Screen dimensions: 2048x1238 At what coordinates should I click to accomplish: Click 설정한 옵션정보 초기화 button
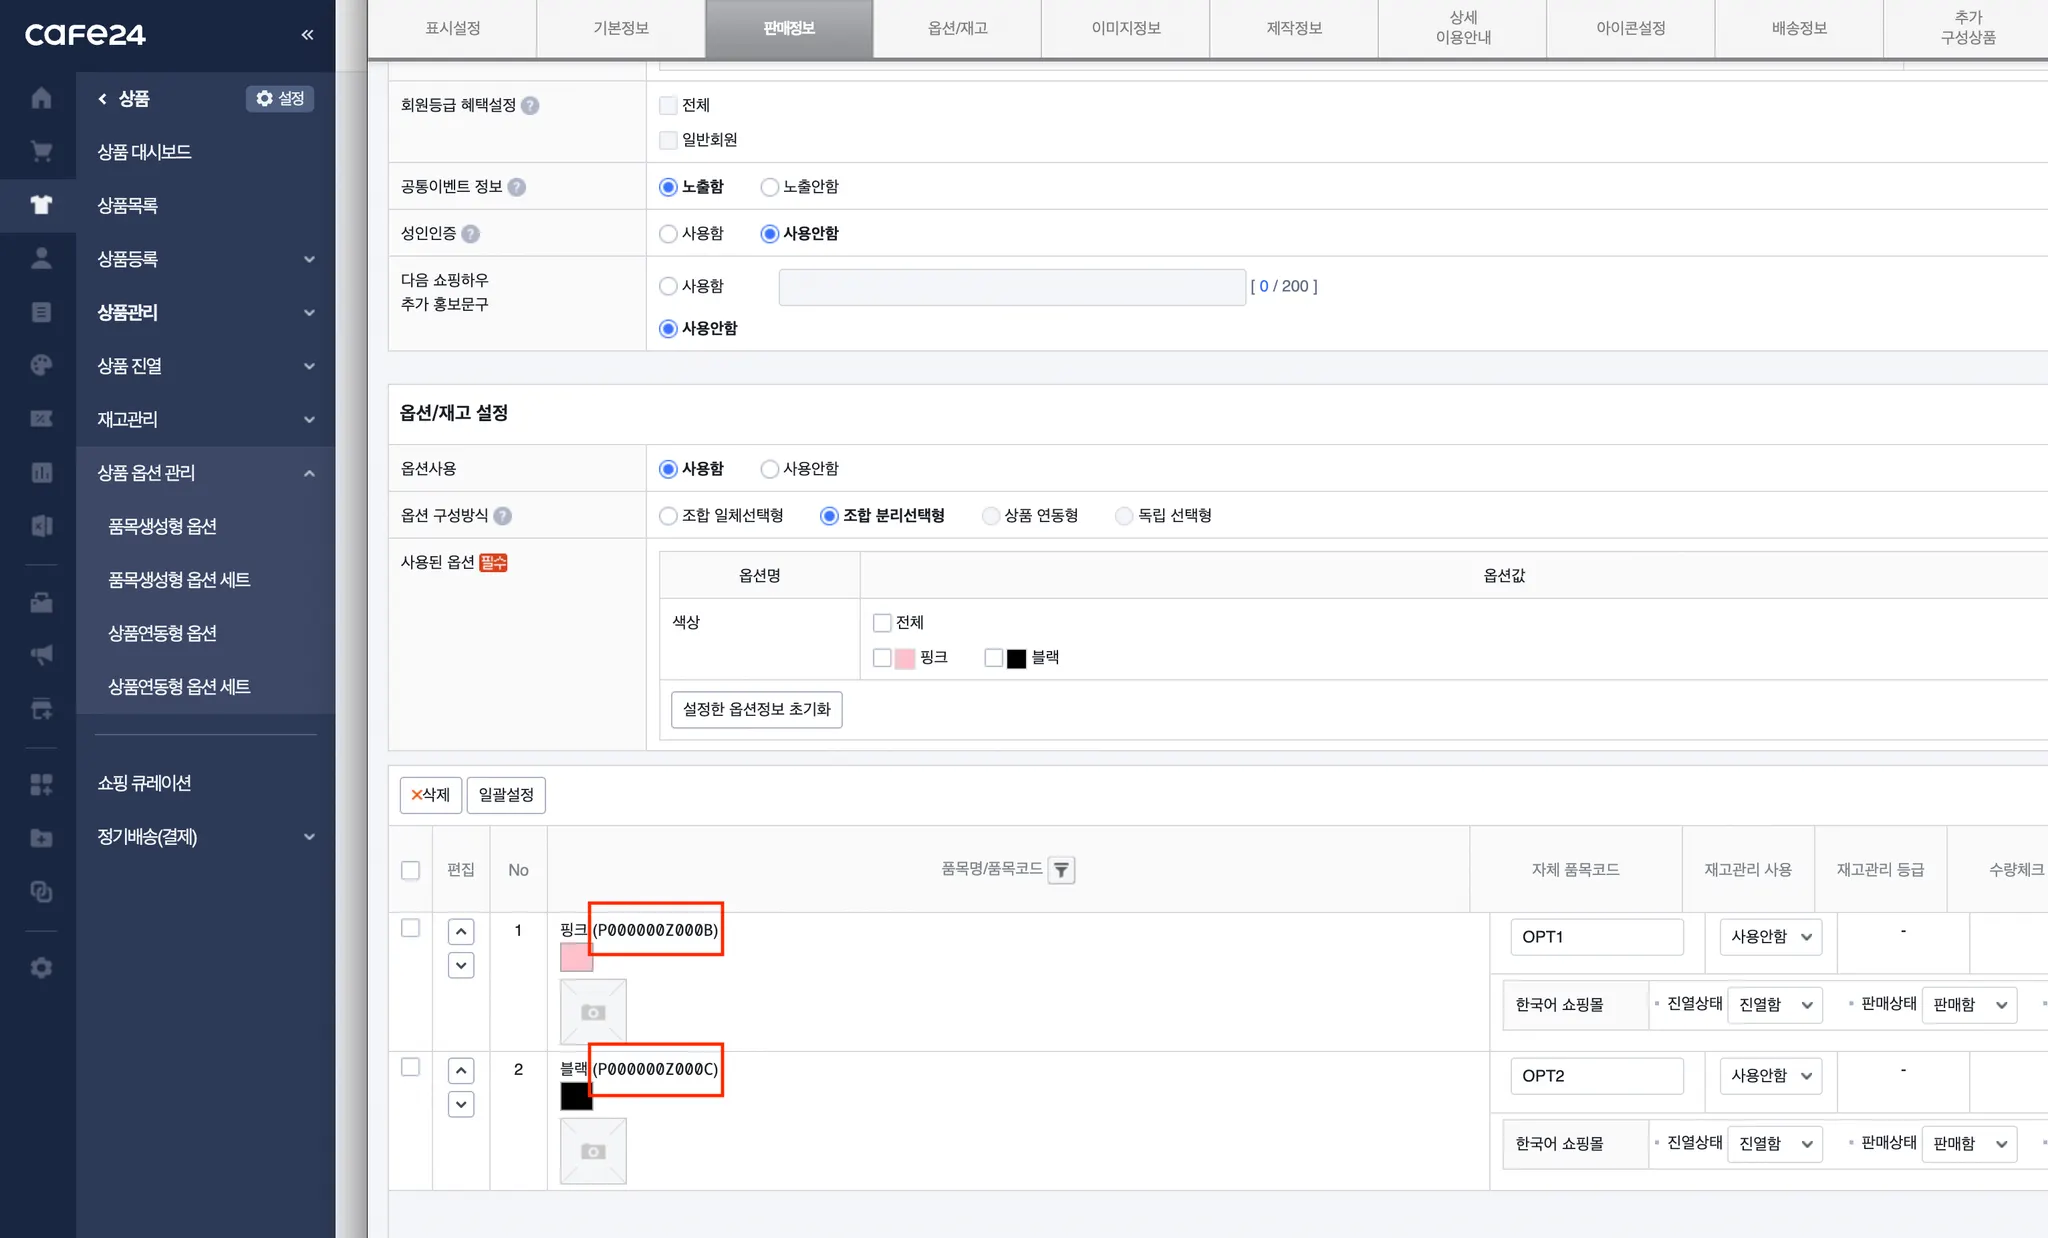[756, 709]
